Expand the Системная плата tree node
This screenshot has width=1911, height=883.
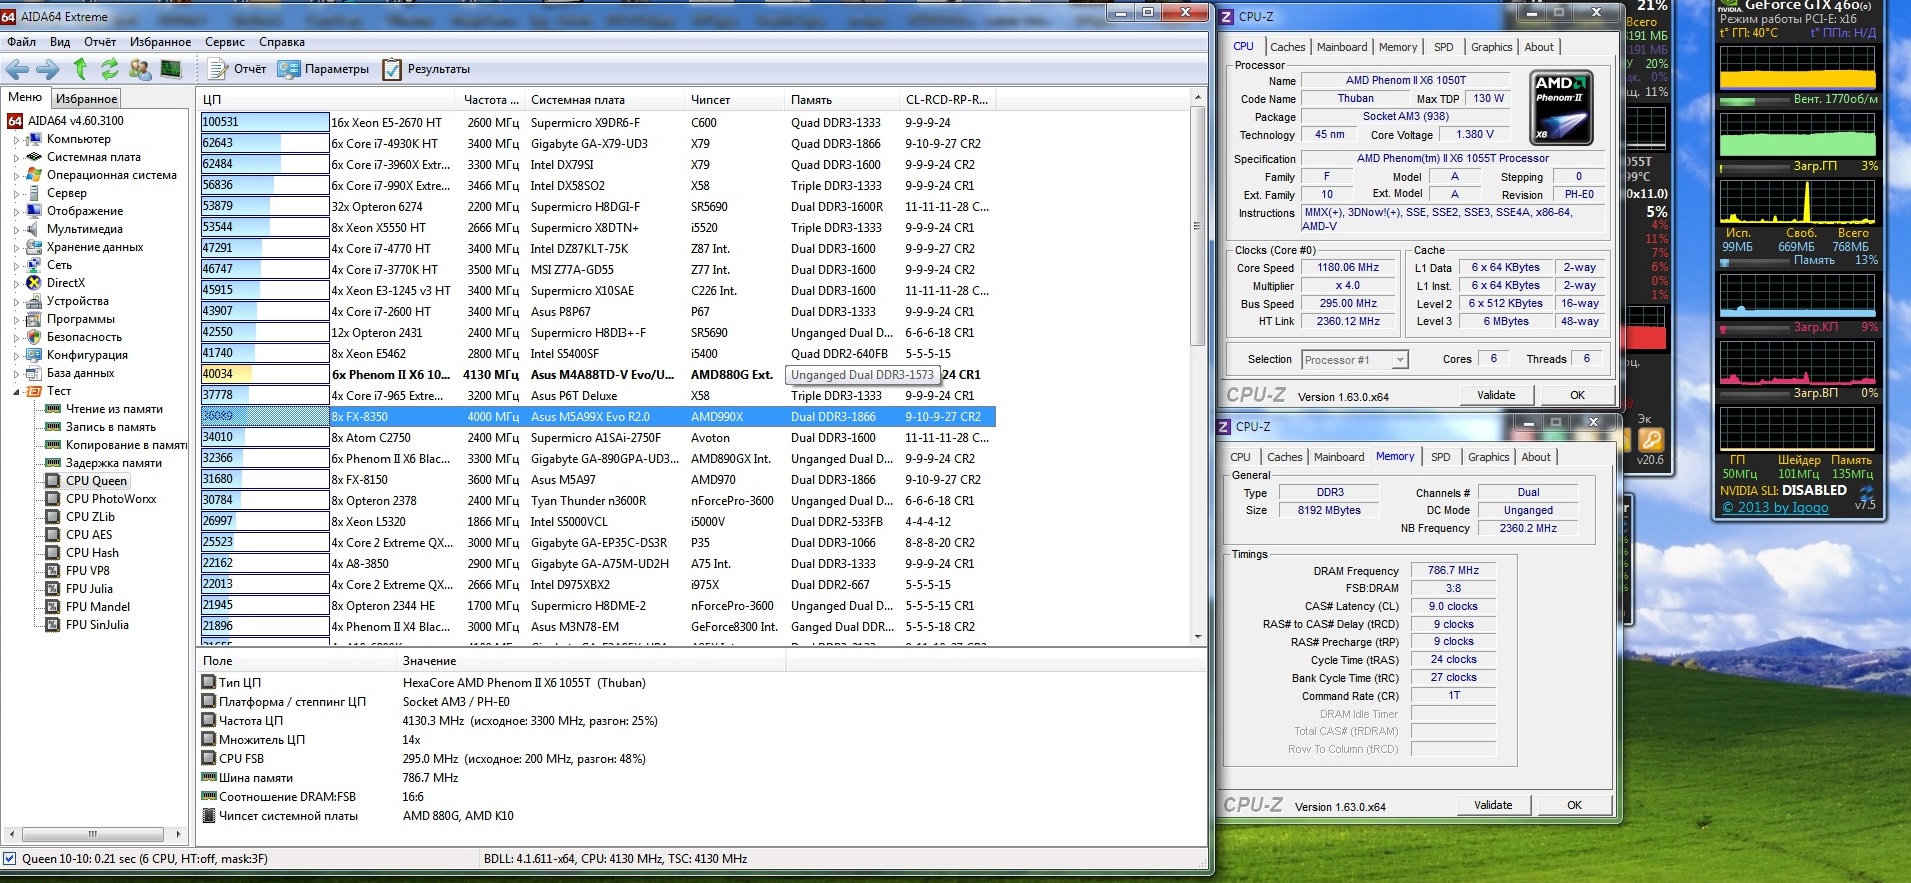click(x=16, y=158)
